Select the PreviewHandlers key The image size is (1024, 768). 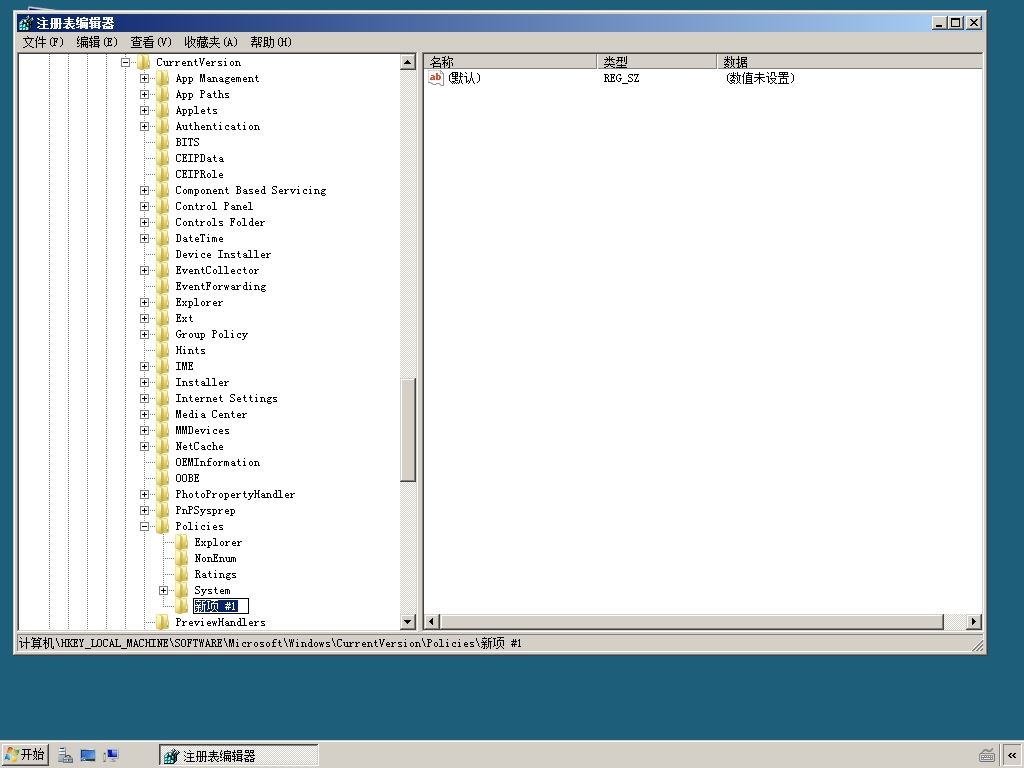[x=220, y=622]
